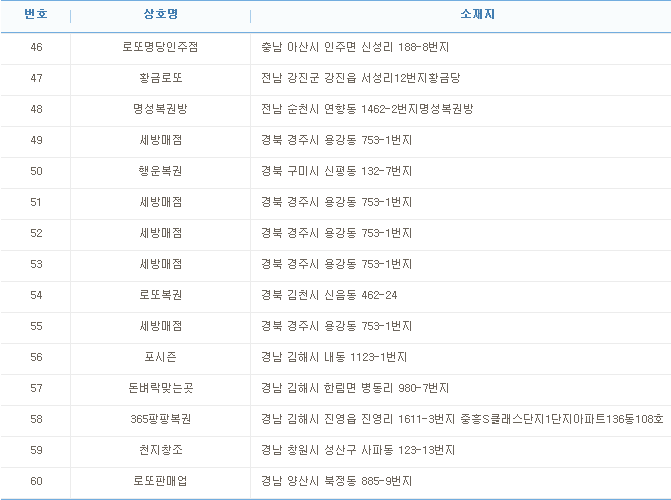671x500 pixels.
Task: Click 세방매점 in row 53
Action: click(160, 264)
